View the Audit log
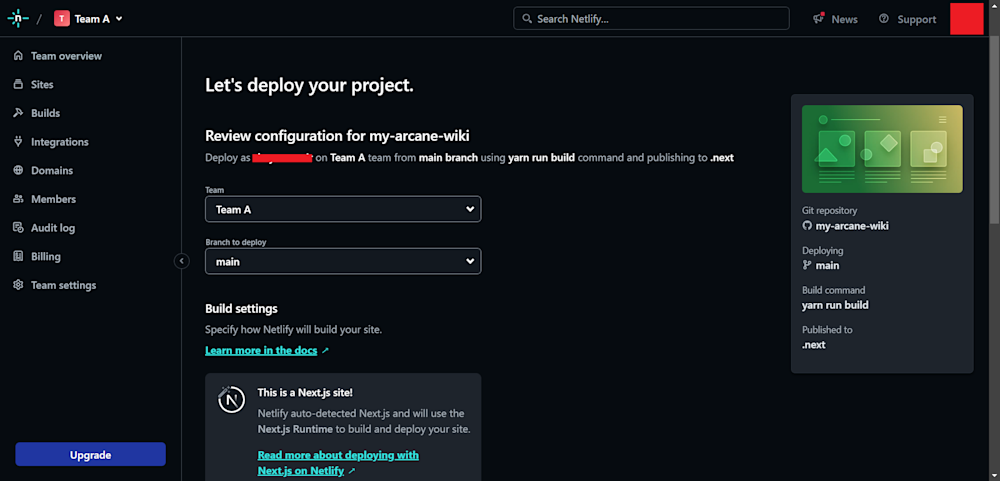 [53, 228]
